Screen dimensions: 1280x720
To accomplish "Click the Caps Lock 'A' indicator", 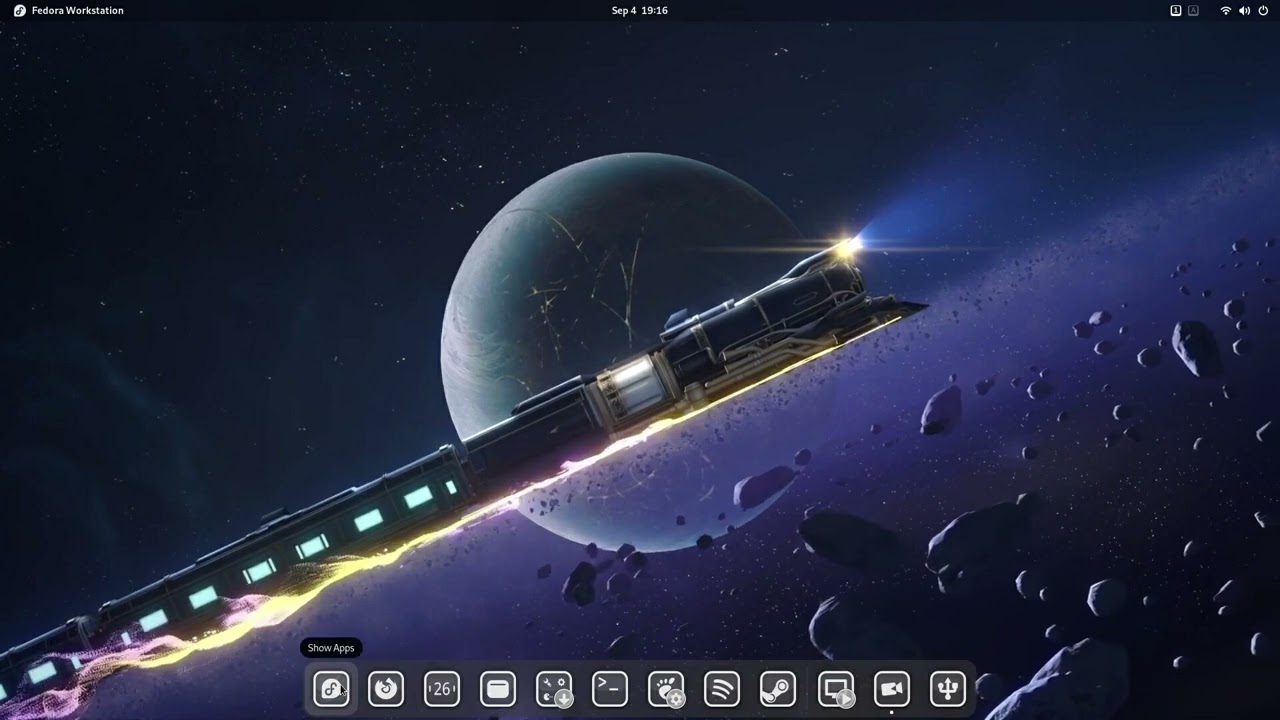I will (x=1193, y=10).
